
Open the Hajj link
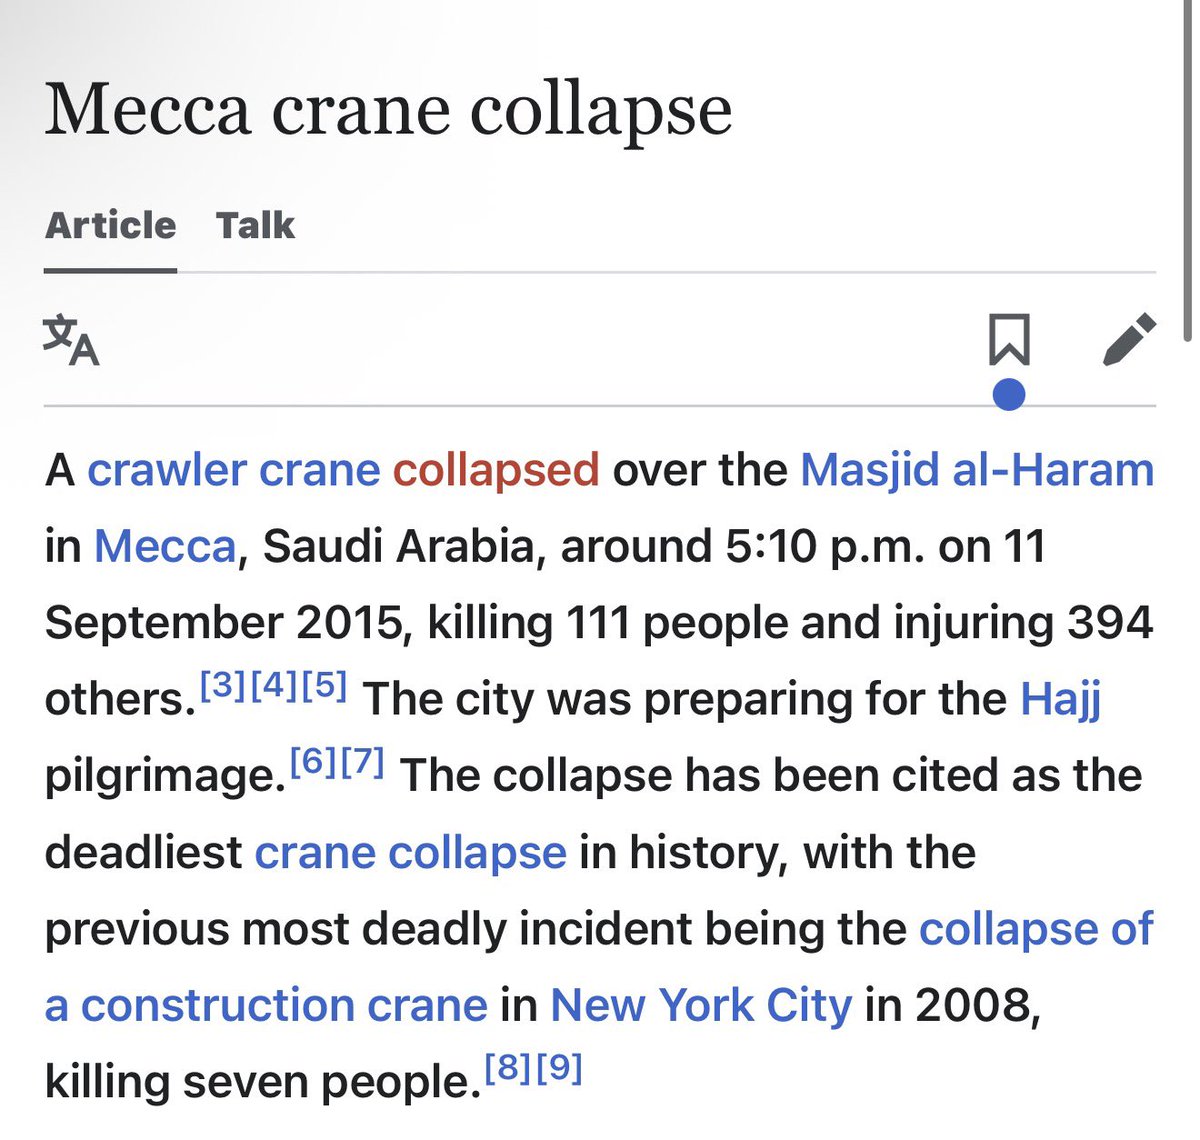[1060, 700]
